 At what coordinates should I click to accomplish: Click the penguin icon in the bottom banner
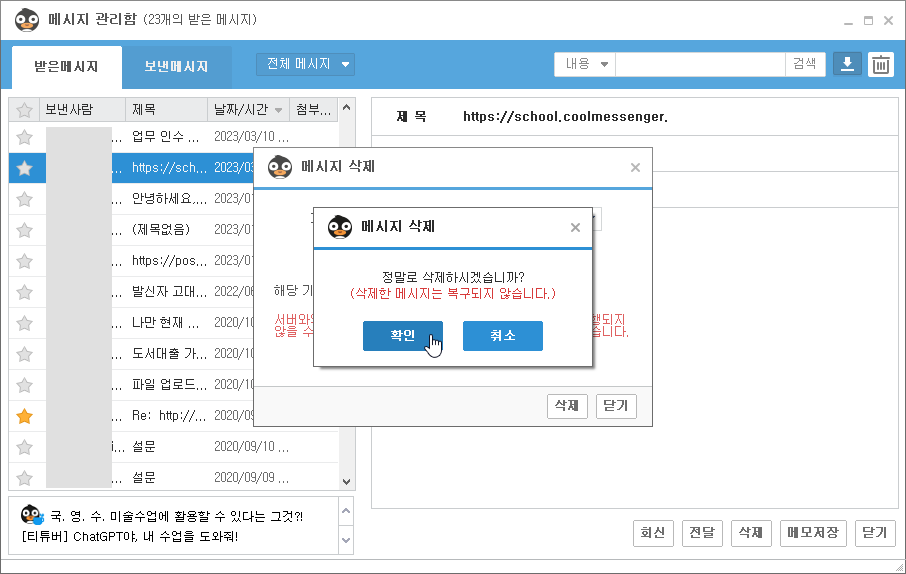point(31,515)
